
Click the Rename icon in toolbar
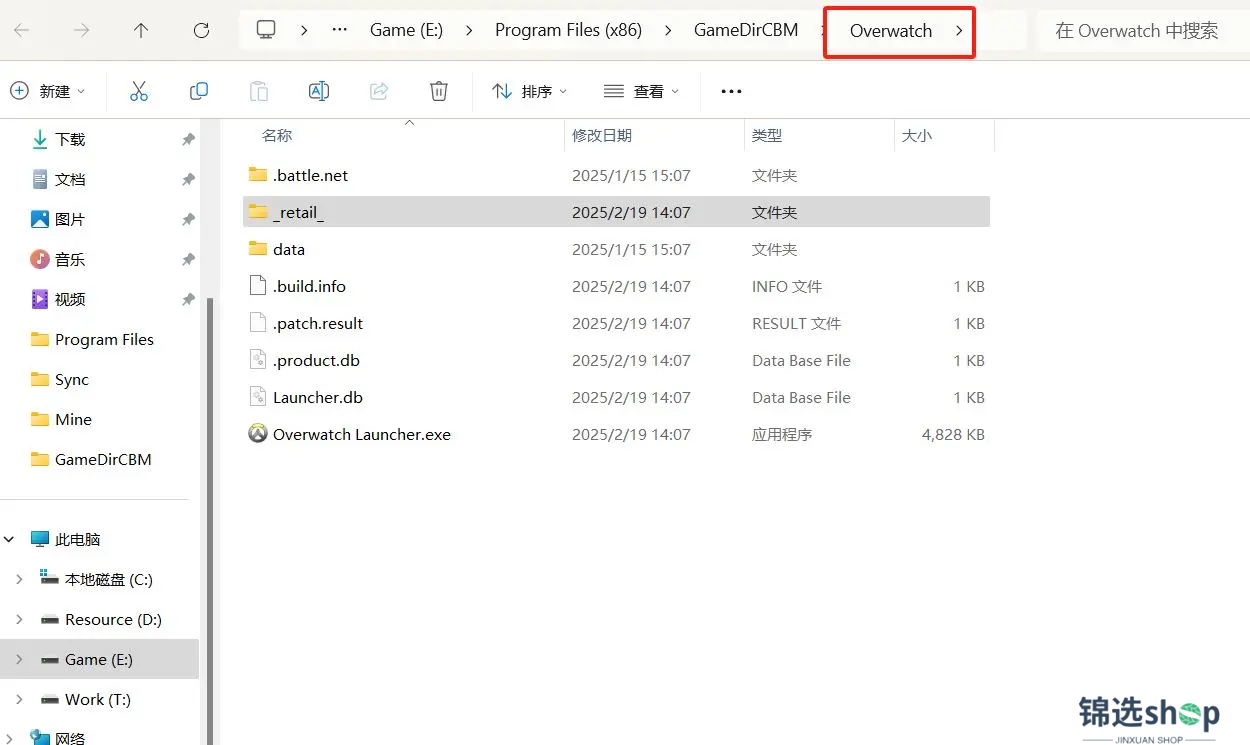click(x=319, y=91)
